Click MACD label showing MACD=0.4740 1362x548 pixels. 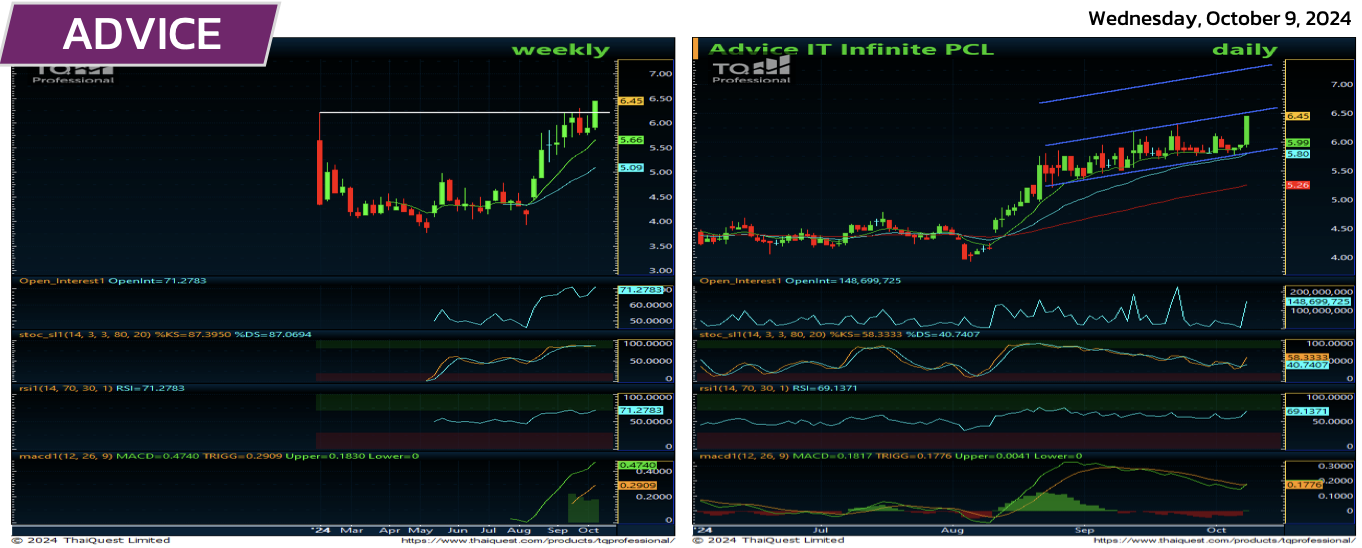219,456
